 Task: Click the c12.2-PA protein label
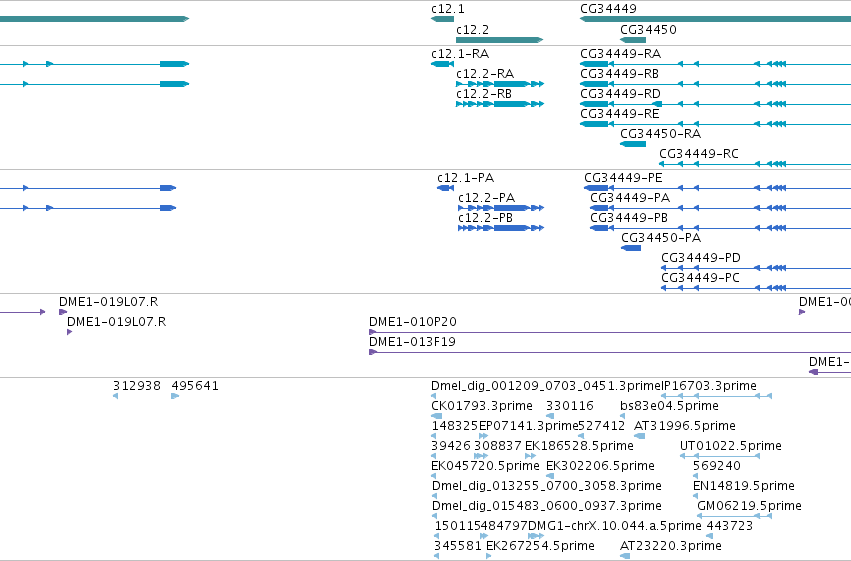point(486,198)
